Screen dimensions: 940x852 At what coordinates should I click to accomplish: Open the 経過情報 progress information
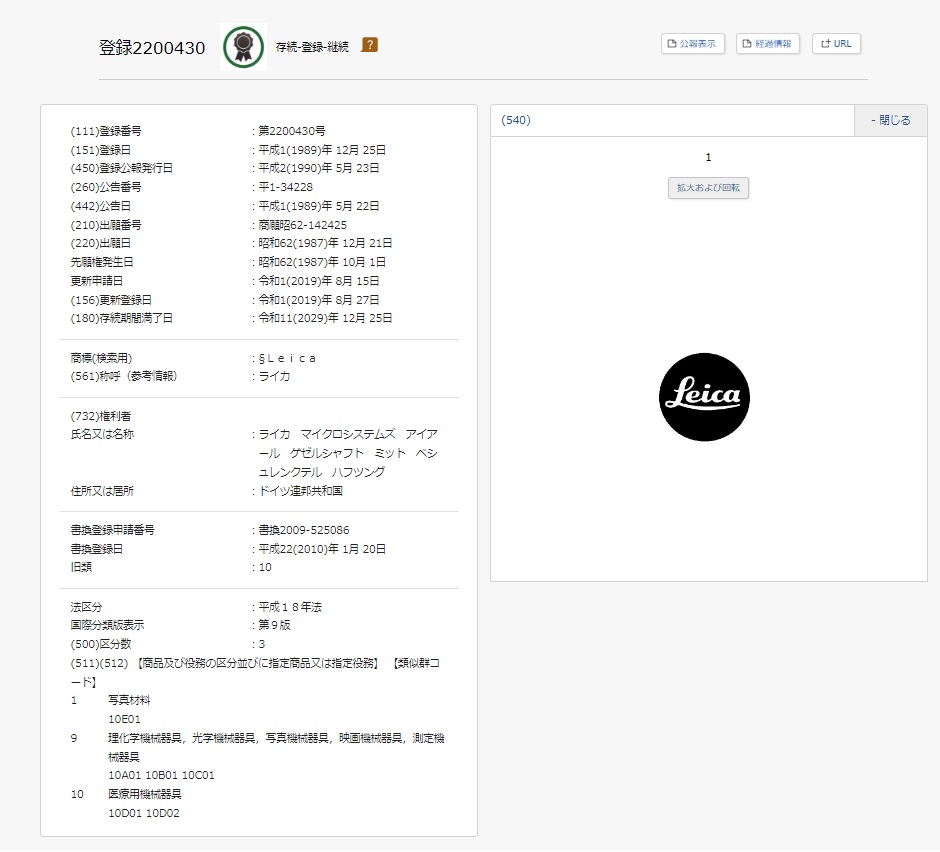coord(767,44)
